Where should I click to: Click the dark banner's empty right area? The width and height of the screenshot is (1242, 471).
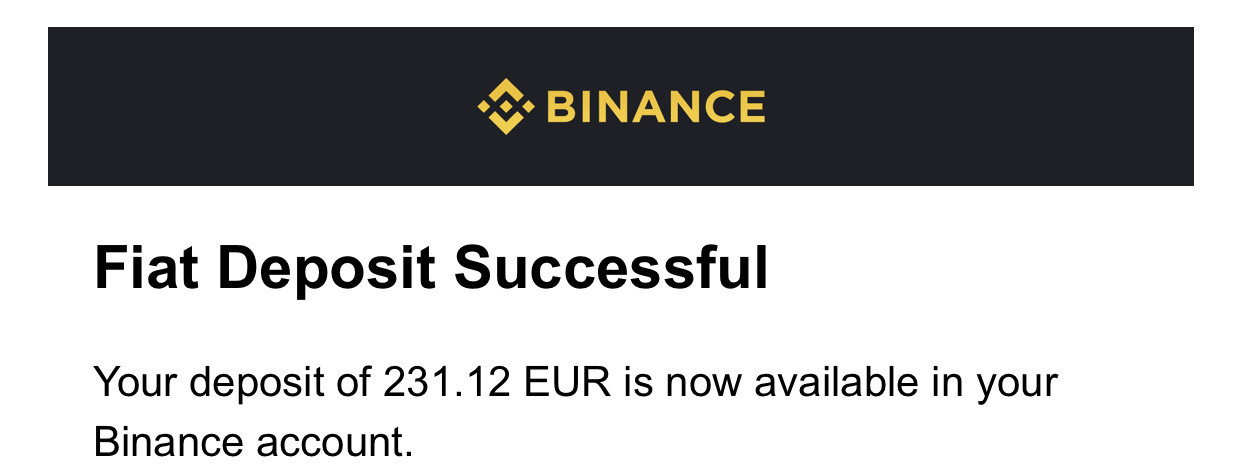point(980,106)
